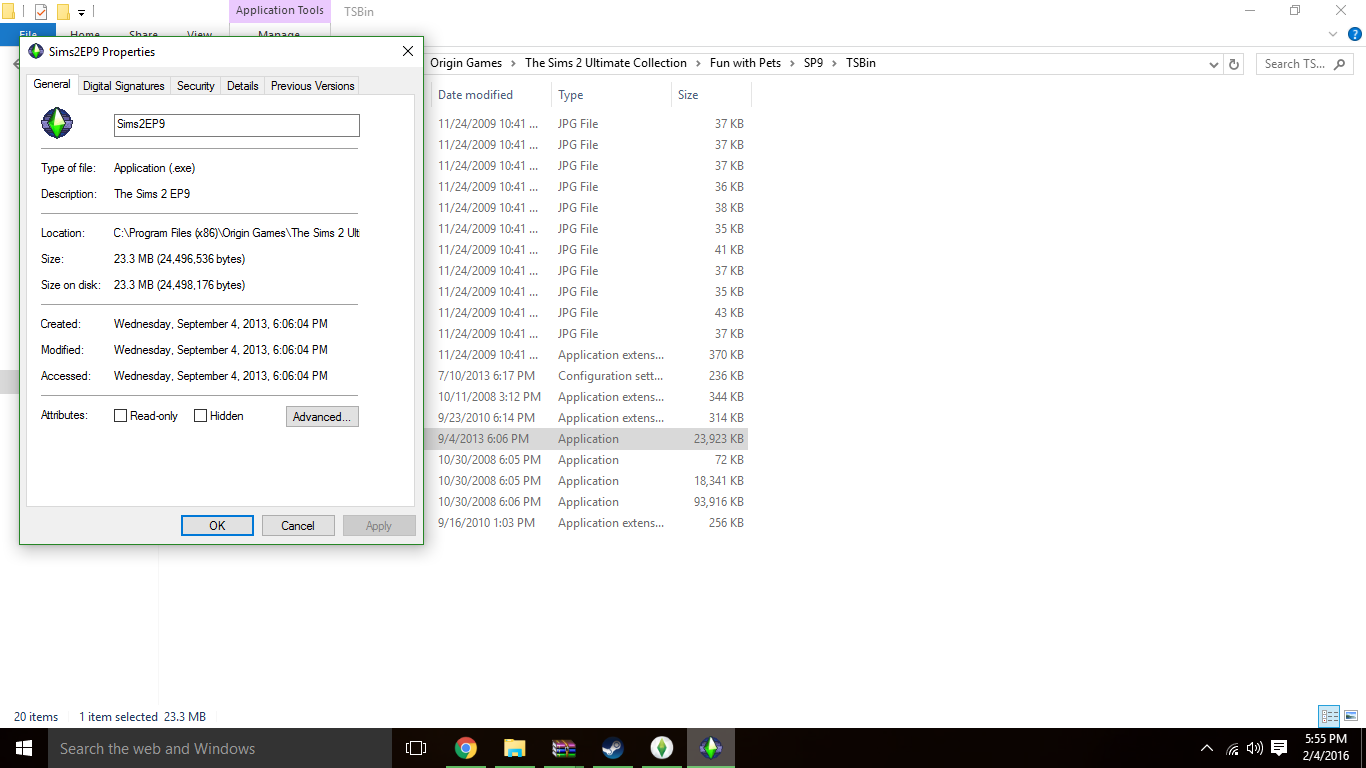
Task: Click the File Explorer taskbar icon
Action: coord(514,748)
